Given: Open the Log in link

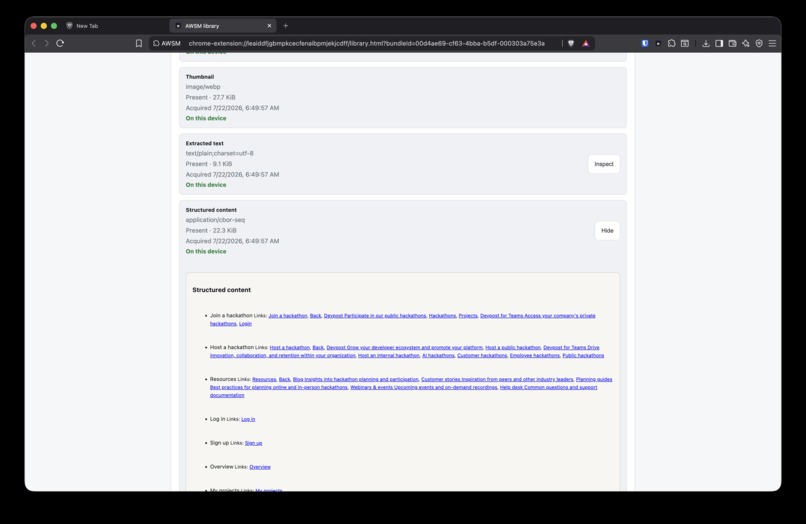Looking at the screenshot, I should [x=248, y=419].
